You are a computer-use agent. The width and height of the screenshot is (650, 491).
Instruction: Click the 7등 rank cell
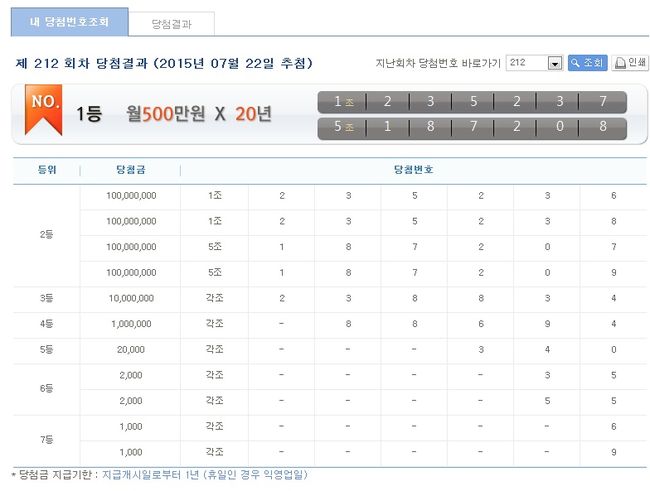click(x=46, y=440)
